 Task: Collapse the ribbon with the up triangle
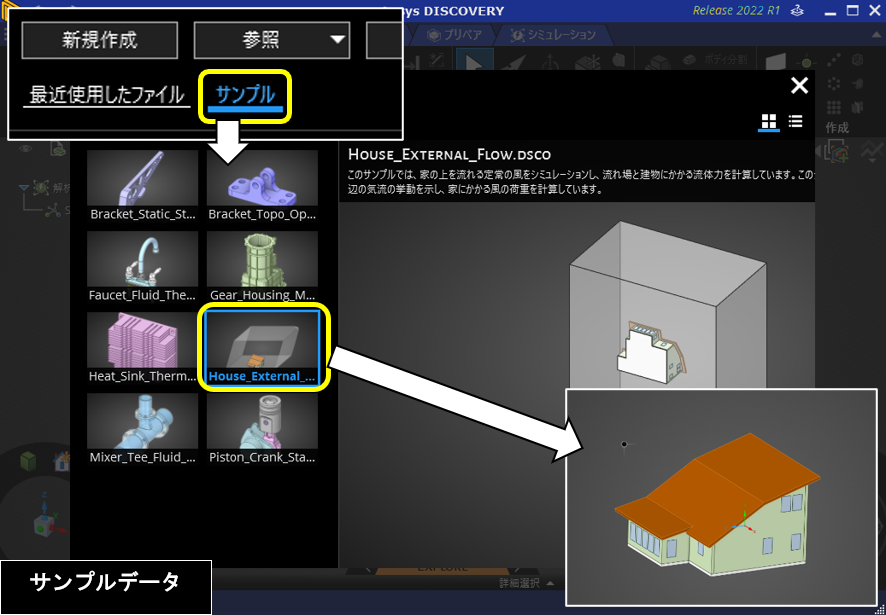[x=875, y=35]
